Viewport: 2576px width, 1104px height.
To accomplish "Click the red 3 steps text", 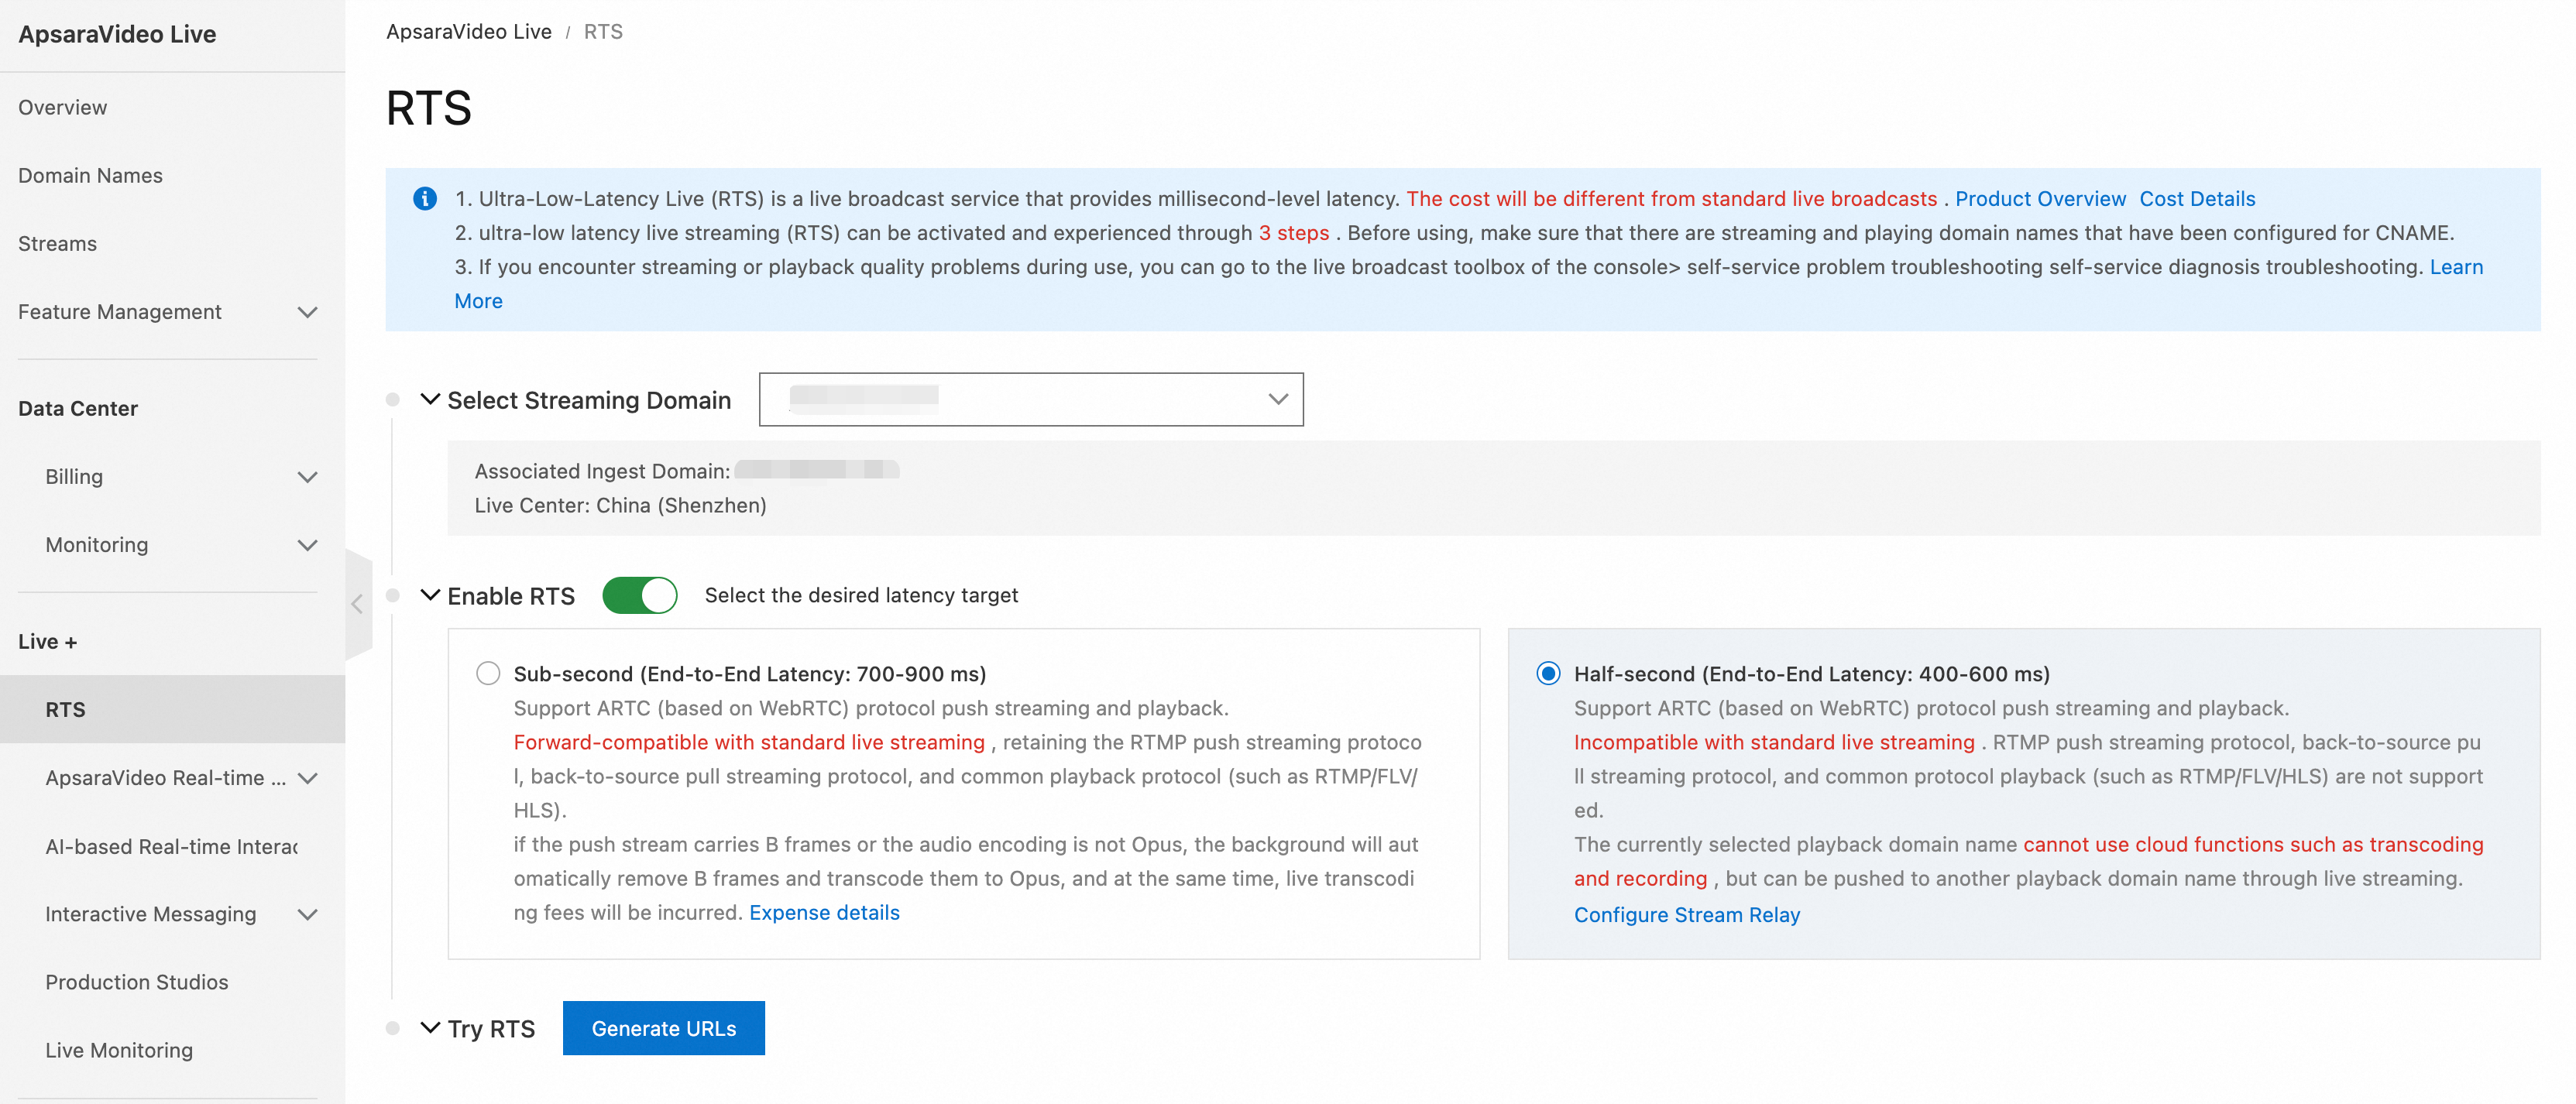I will (x=1293, y=233).
